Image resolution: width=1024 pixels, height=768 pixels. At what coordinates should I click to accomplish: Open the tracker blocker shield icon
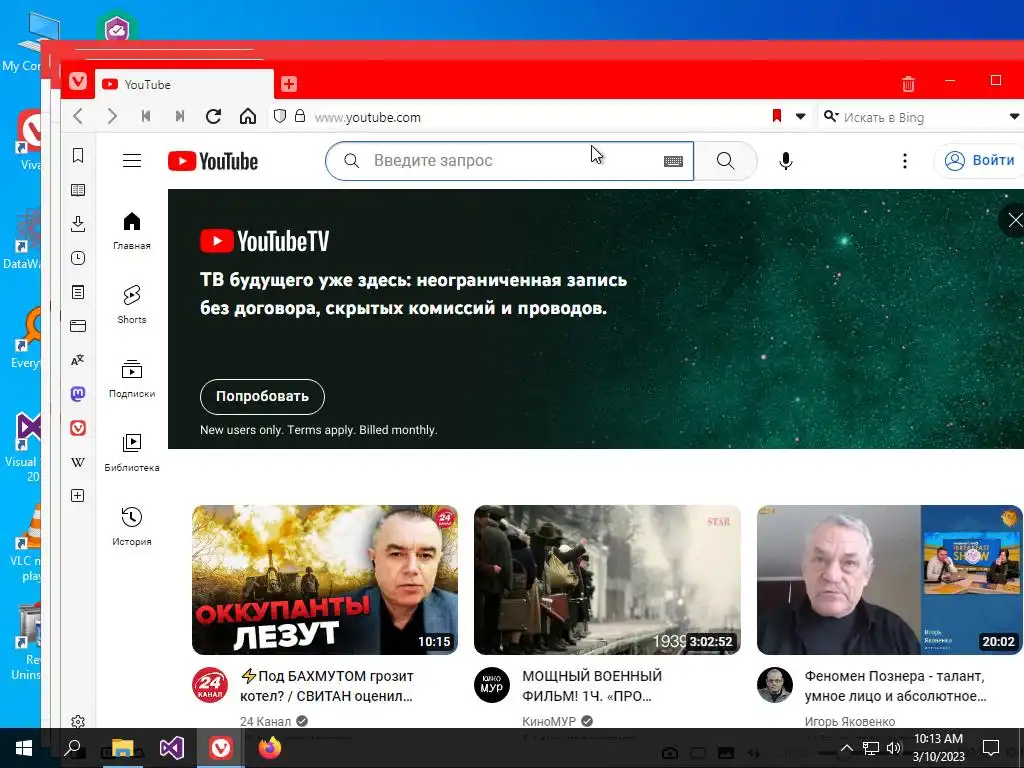(280, 116)
